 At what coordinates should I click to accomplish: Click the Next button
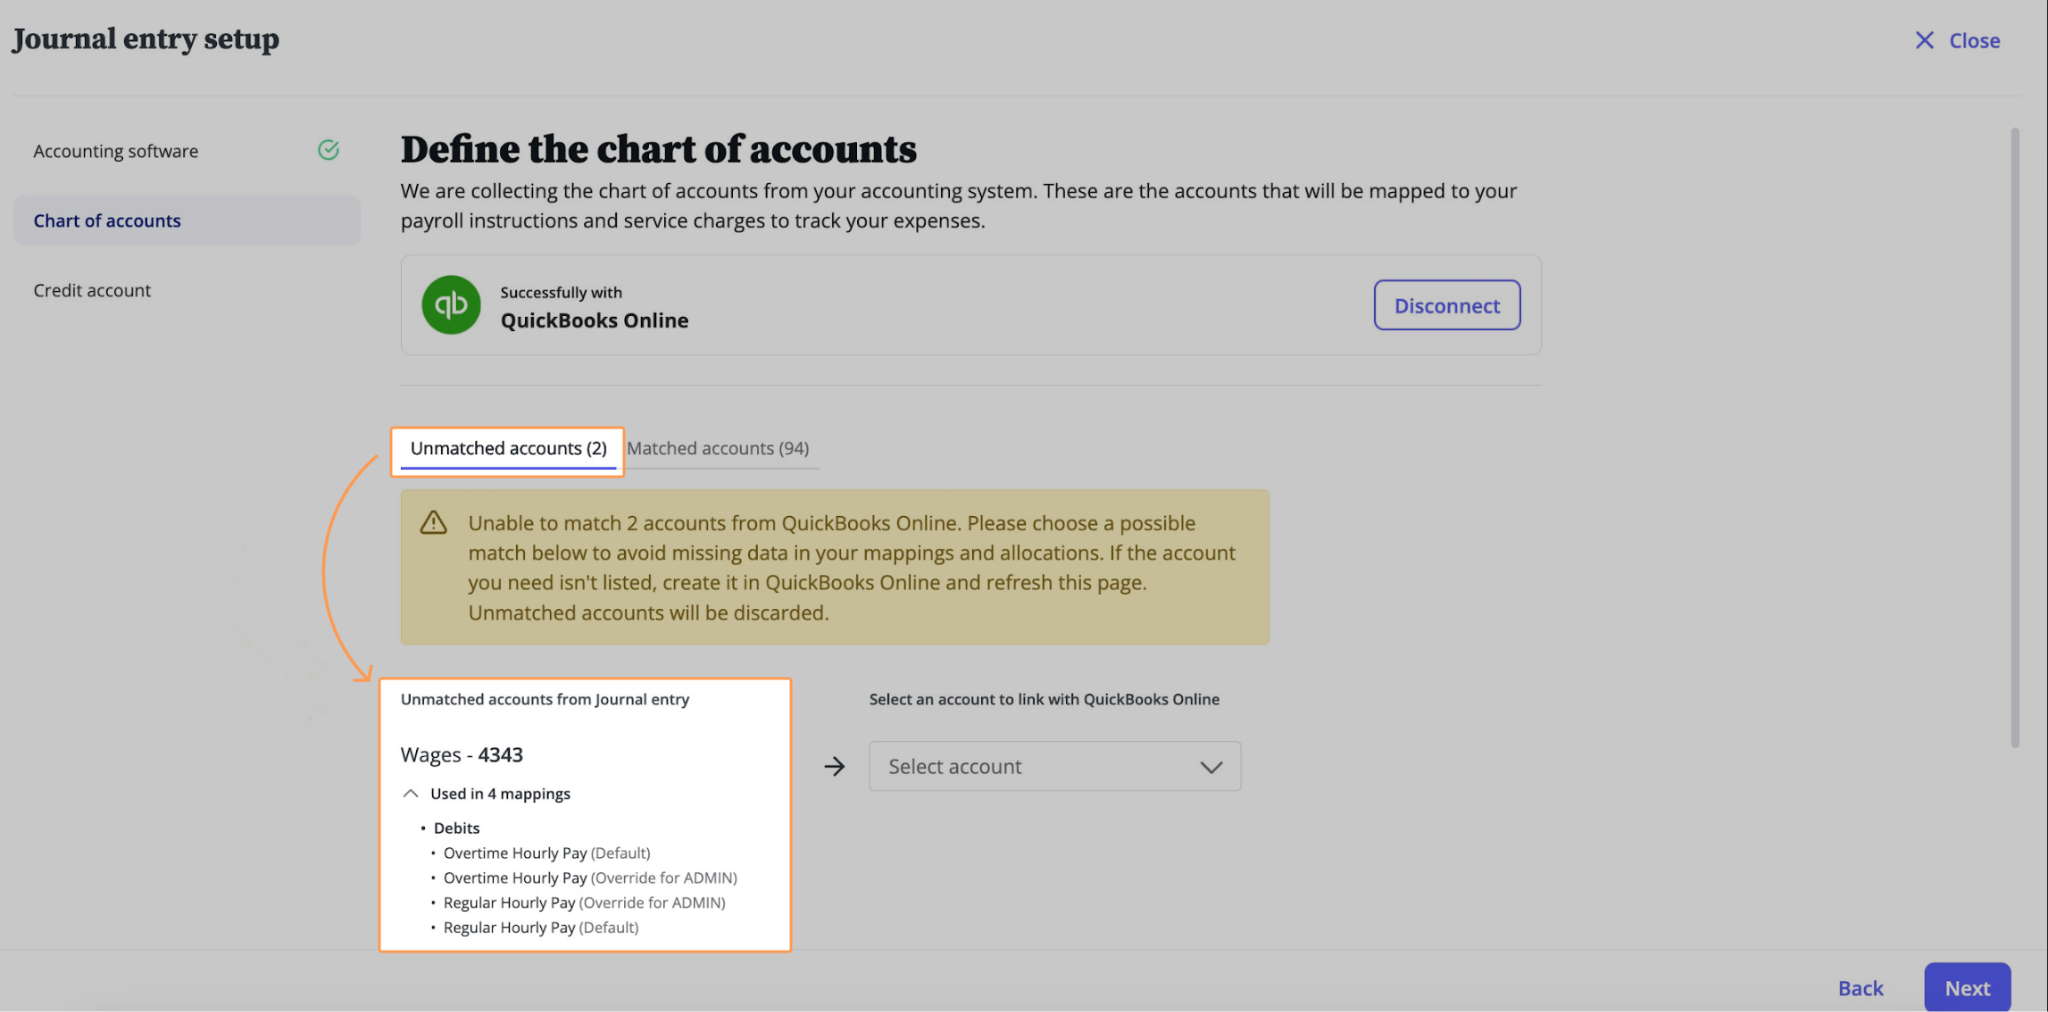[1967, 988]
